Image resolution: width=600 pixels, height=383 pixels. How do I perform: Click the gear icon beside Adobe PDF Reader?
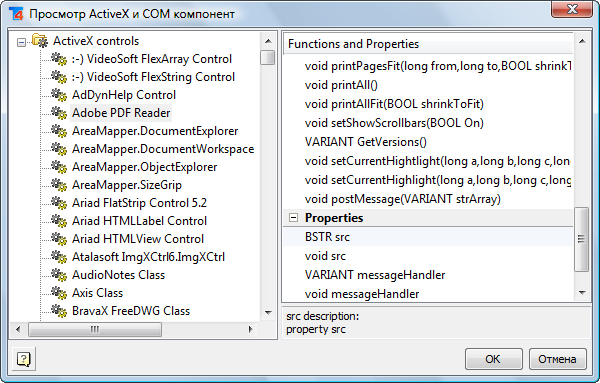tap(59, 113)
